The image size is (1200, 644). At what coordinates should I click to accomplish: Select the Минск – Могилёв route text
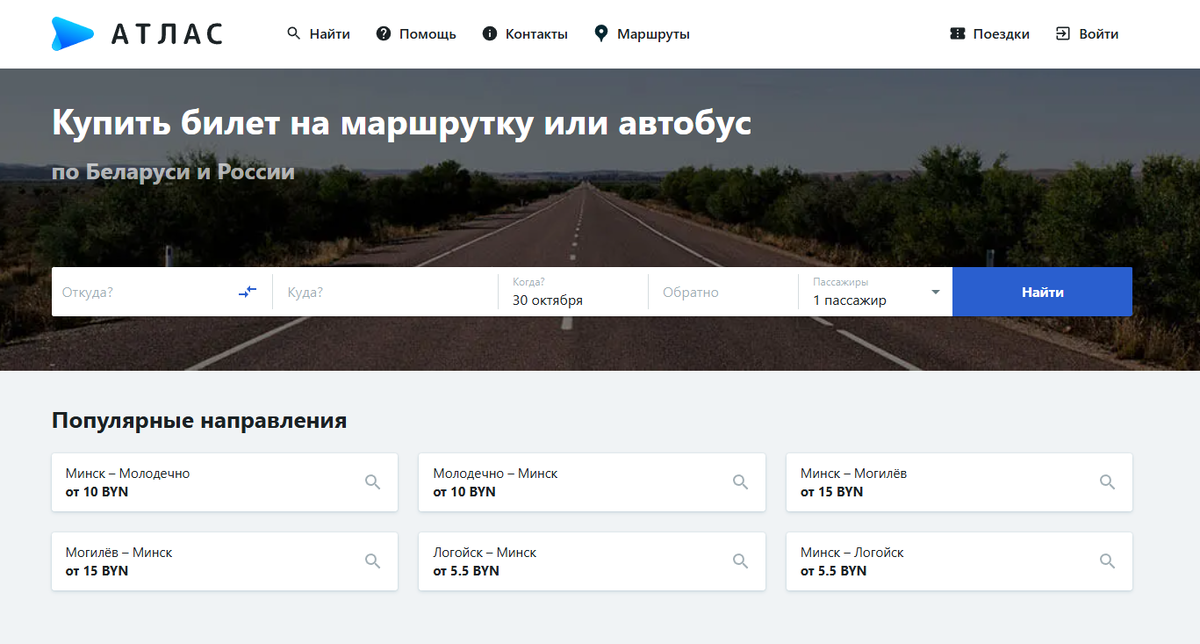854,473
